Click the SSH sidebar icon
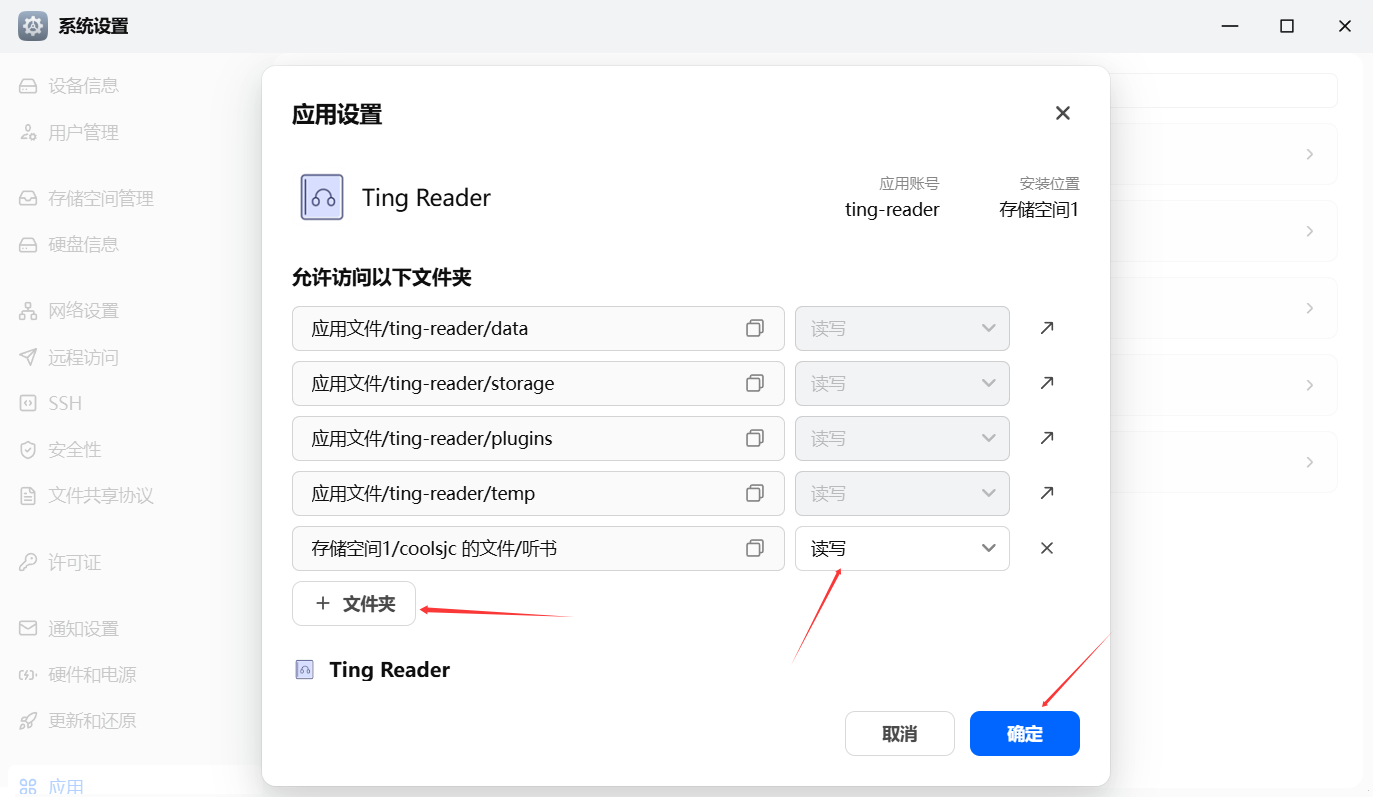 [28, 403]
